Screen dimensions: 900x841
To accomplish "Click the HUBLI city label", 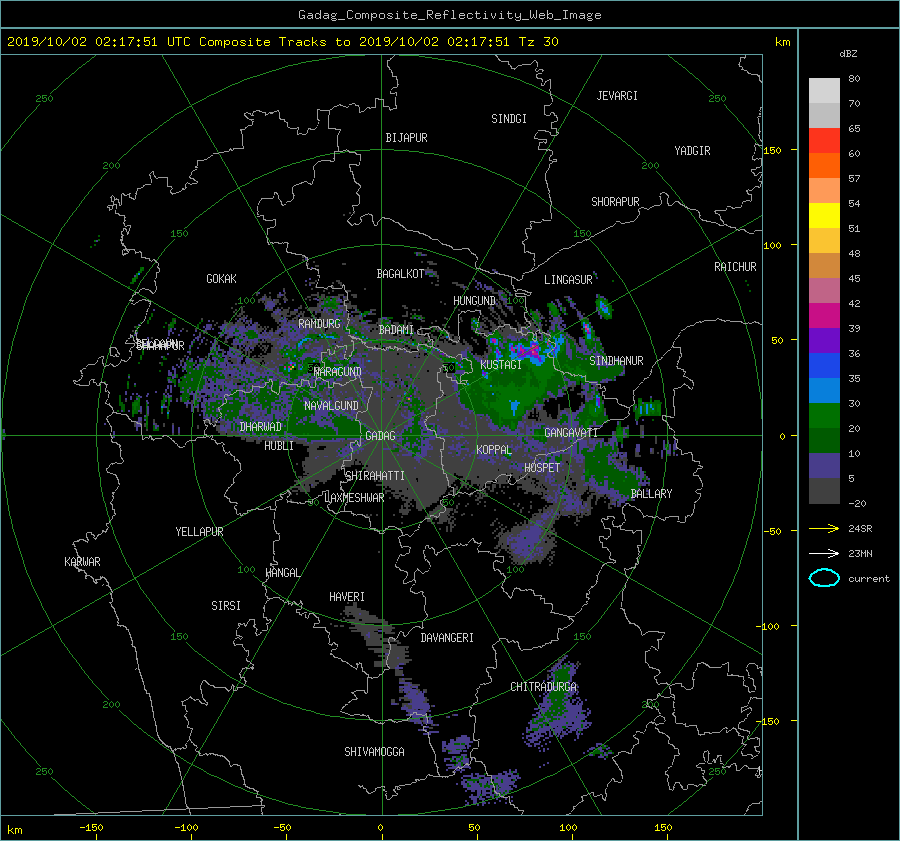I will coord(279,446).
